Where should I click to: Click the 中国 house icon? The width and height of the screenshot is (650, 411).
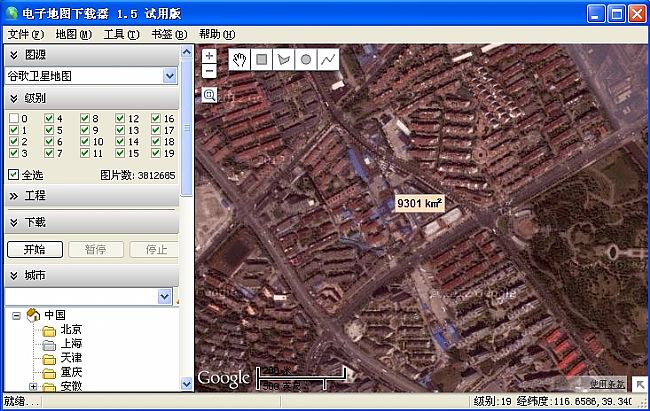(x=33, y=315)
